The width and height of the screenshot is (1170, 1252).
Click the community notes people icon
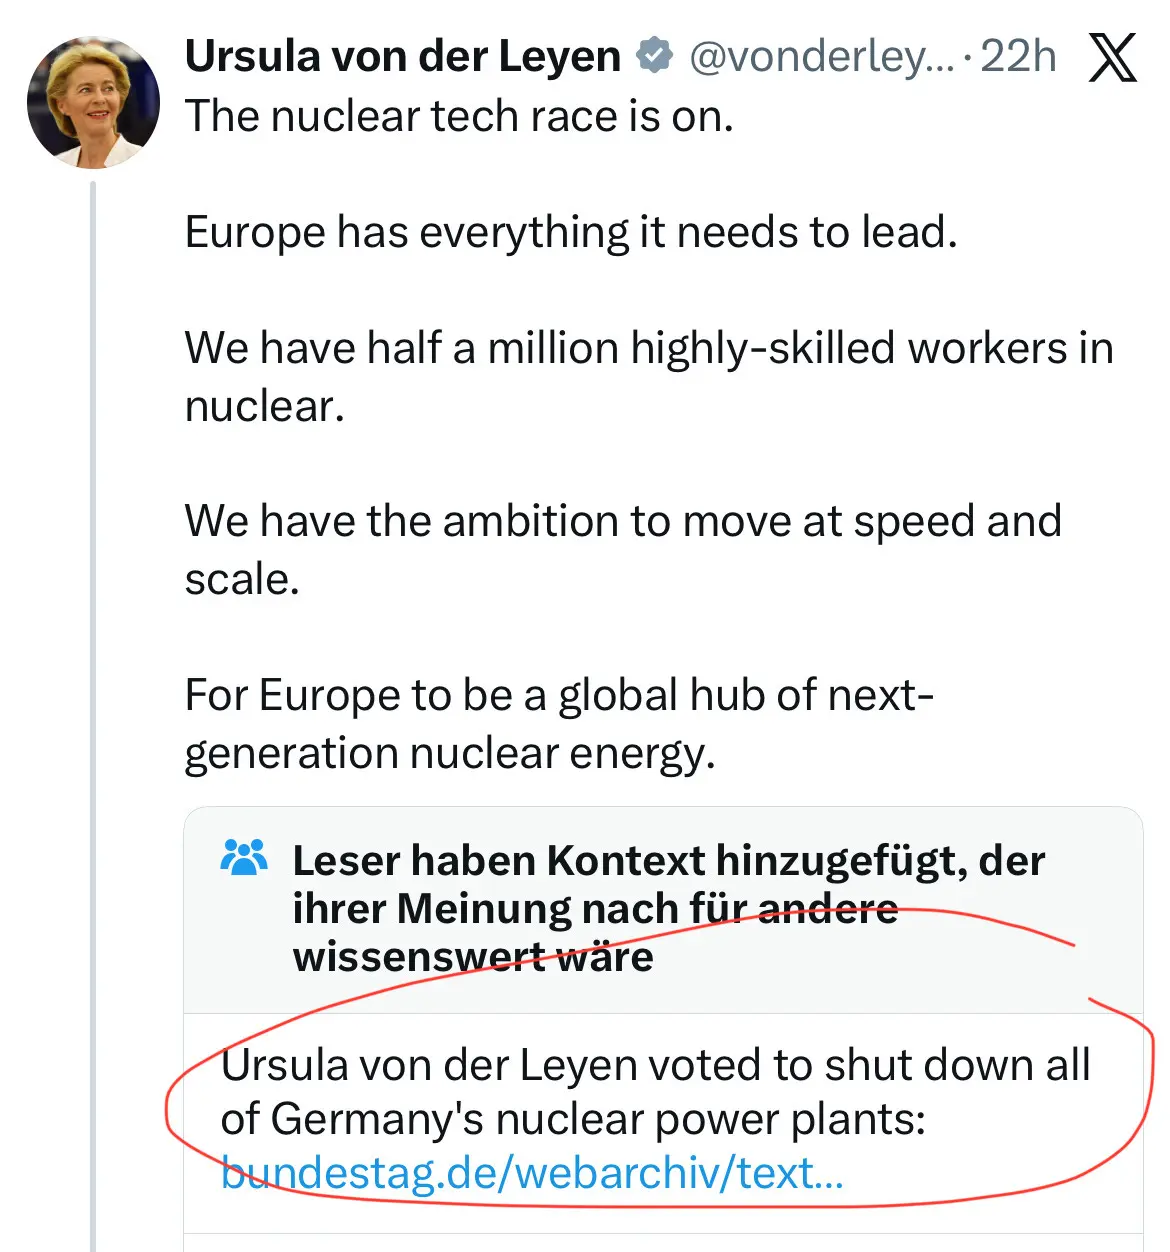(x=243, y=858)
